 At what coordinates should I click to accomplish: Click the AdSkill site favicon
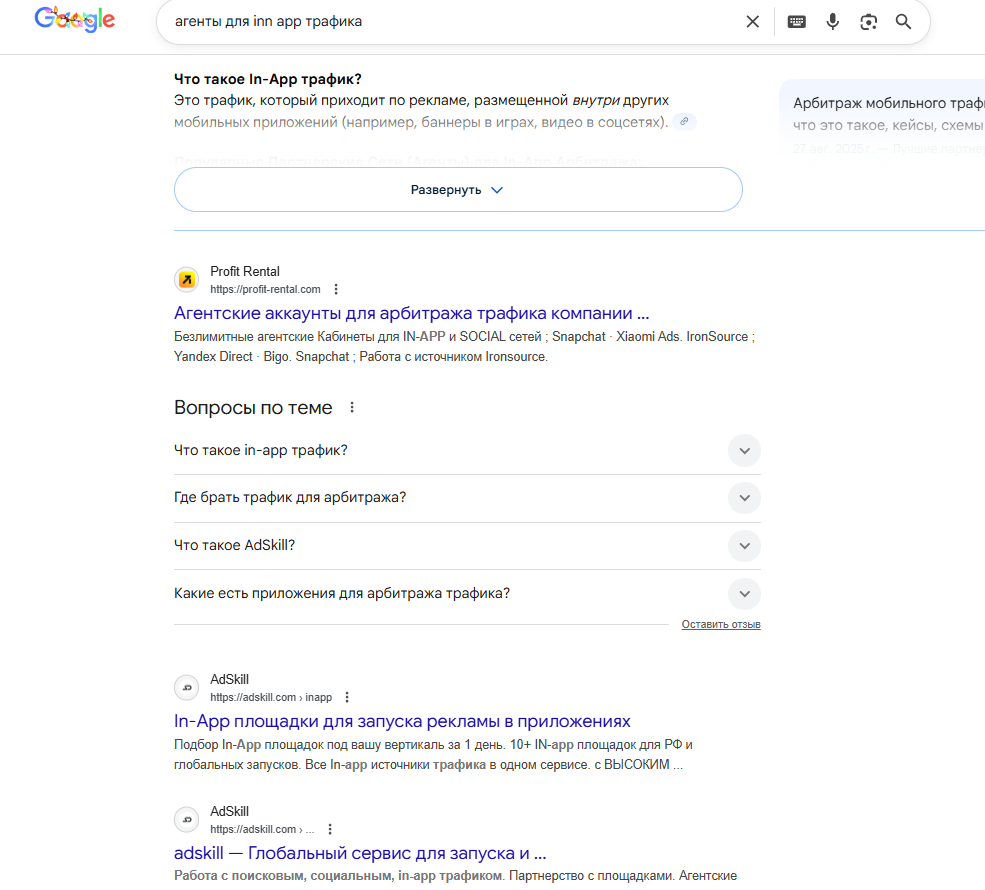pyautogui.click(x=186, y=688)
